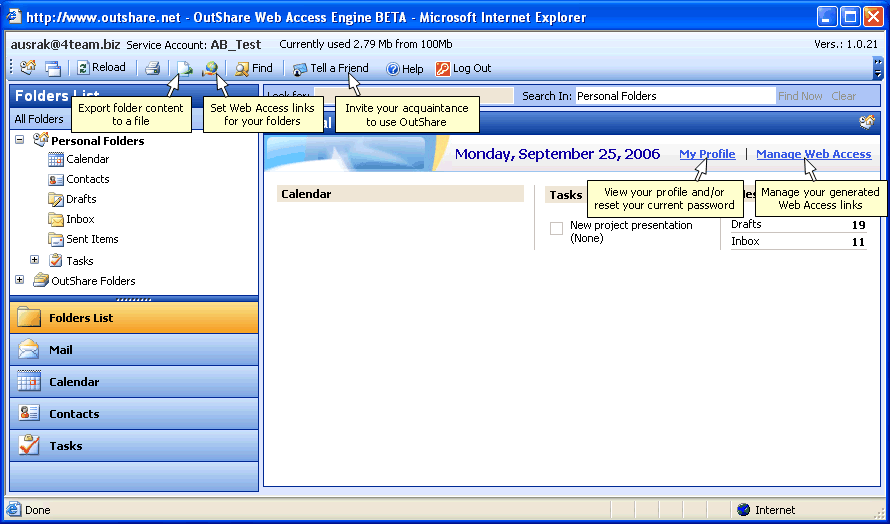The width and height of the screenshot is (890, 524).
Task: Click the splitter grip above navigation buttons
Action: pyautogui.click(x=134, y=299)
